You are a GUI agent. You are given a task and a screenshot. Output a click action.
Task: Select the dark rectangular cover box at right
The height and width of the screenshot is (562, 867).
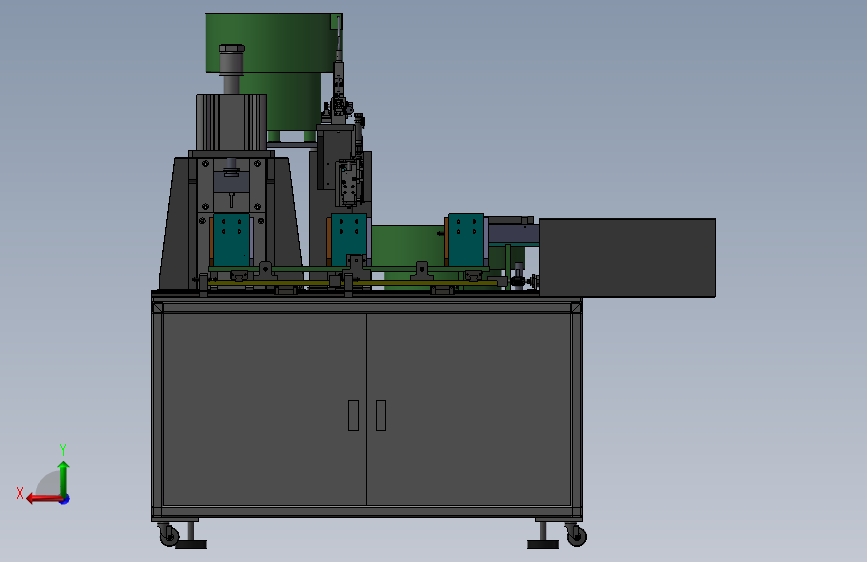[627, 258]
